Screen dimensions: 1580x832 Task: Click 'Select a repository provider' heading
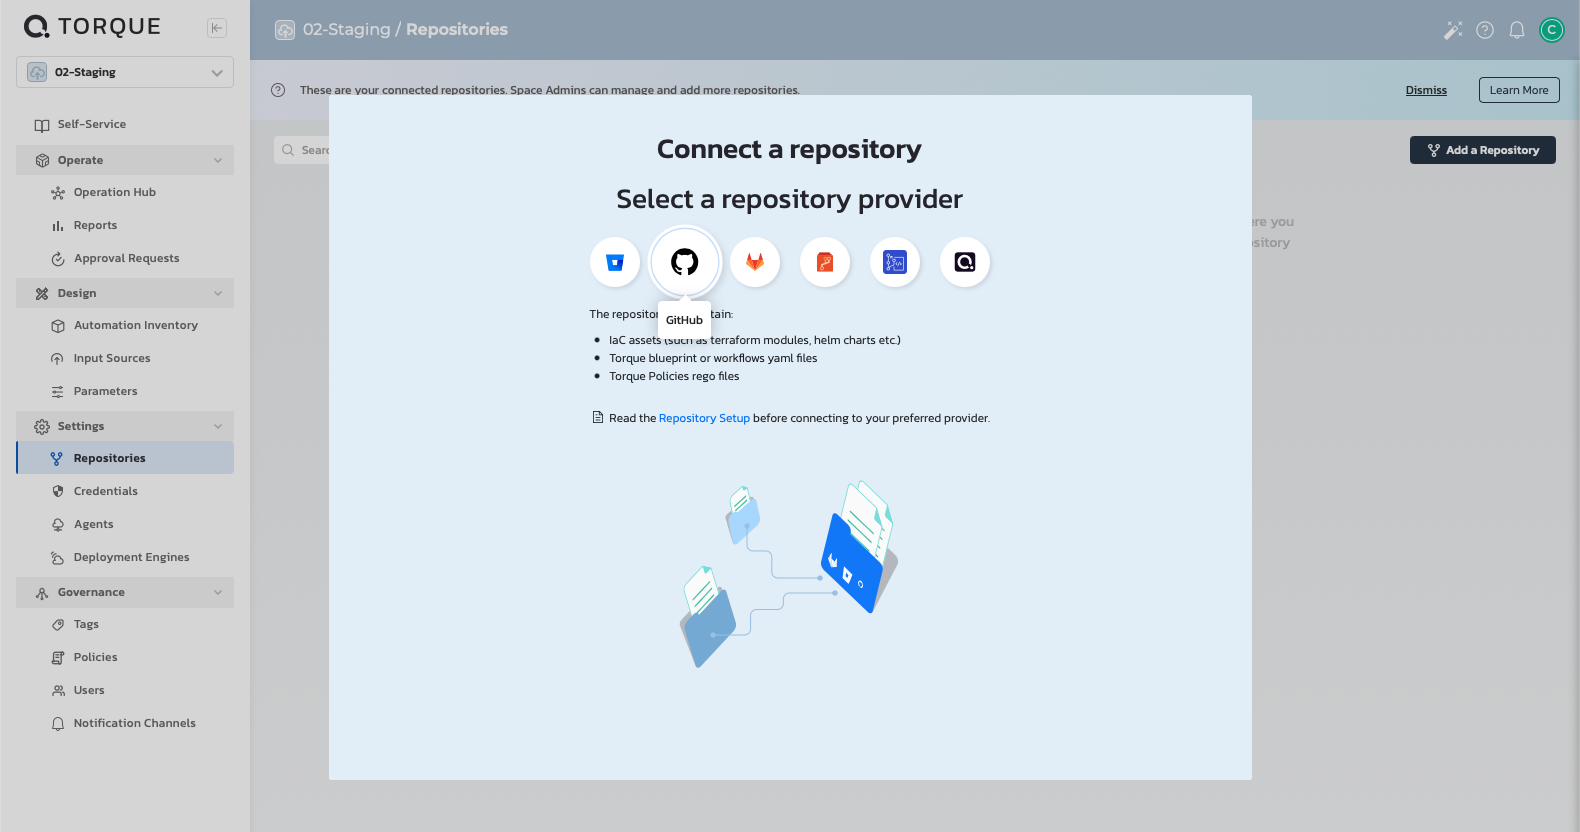(x=790, y=199)
